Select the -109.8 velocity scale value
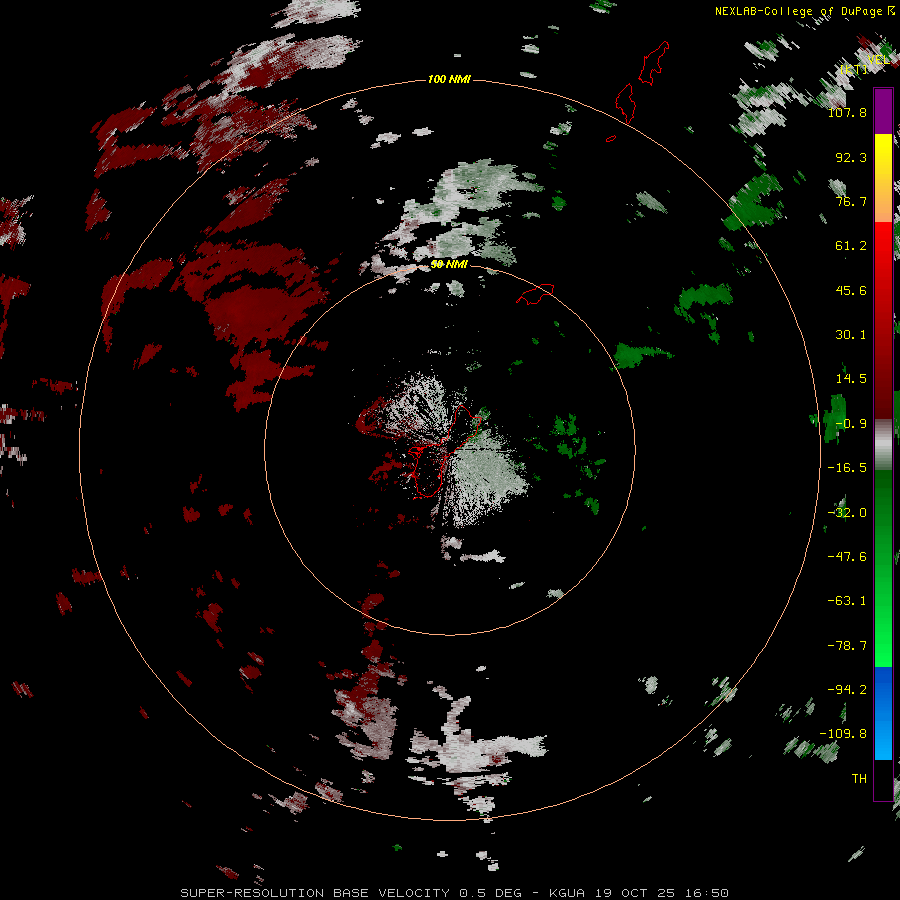 point(843,734)
